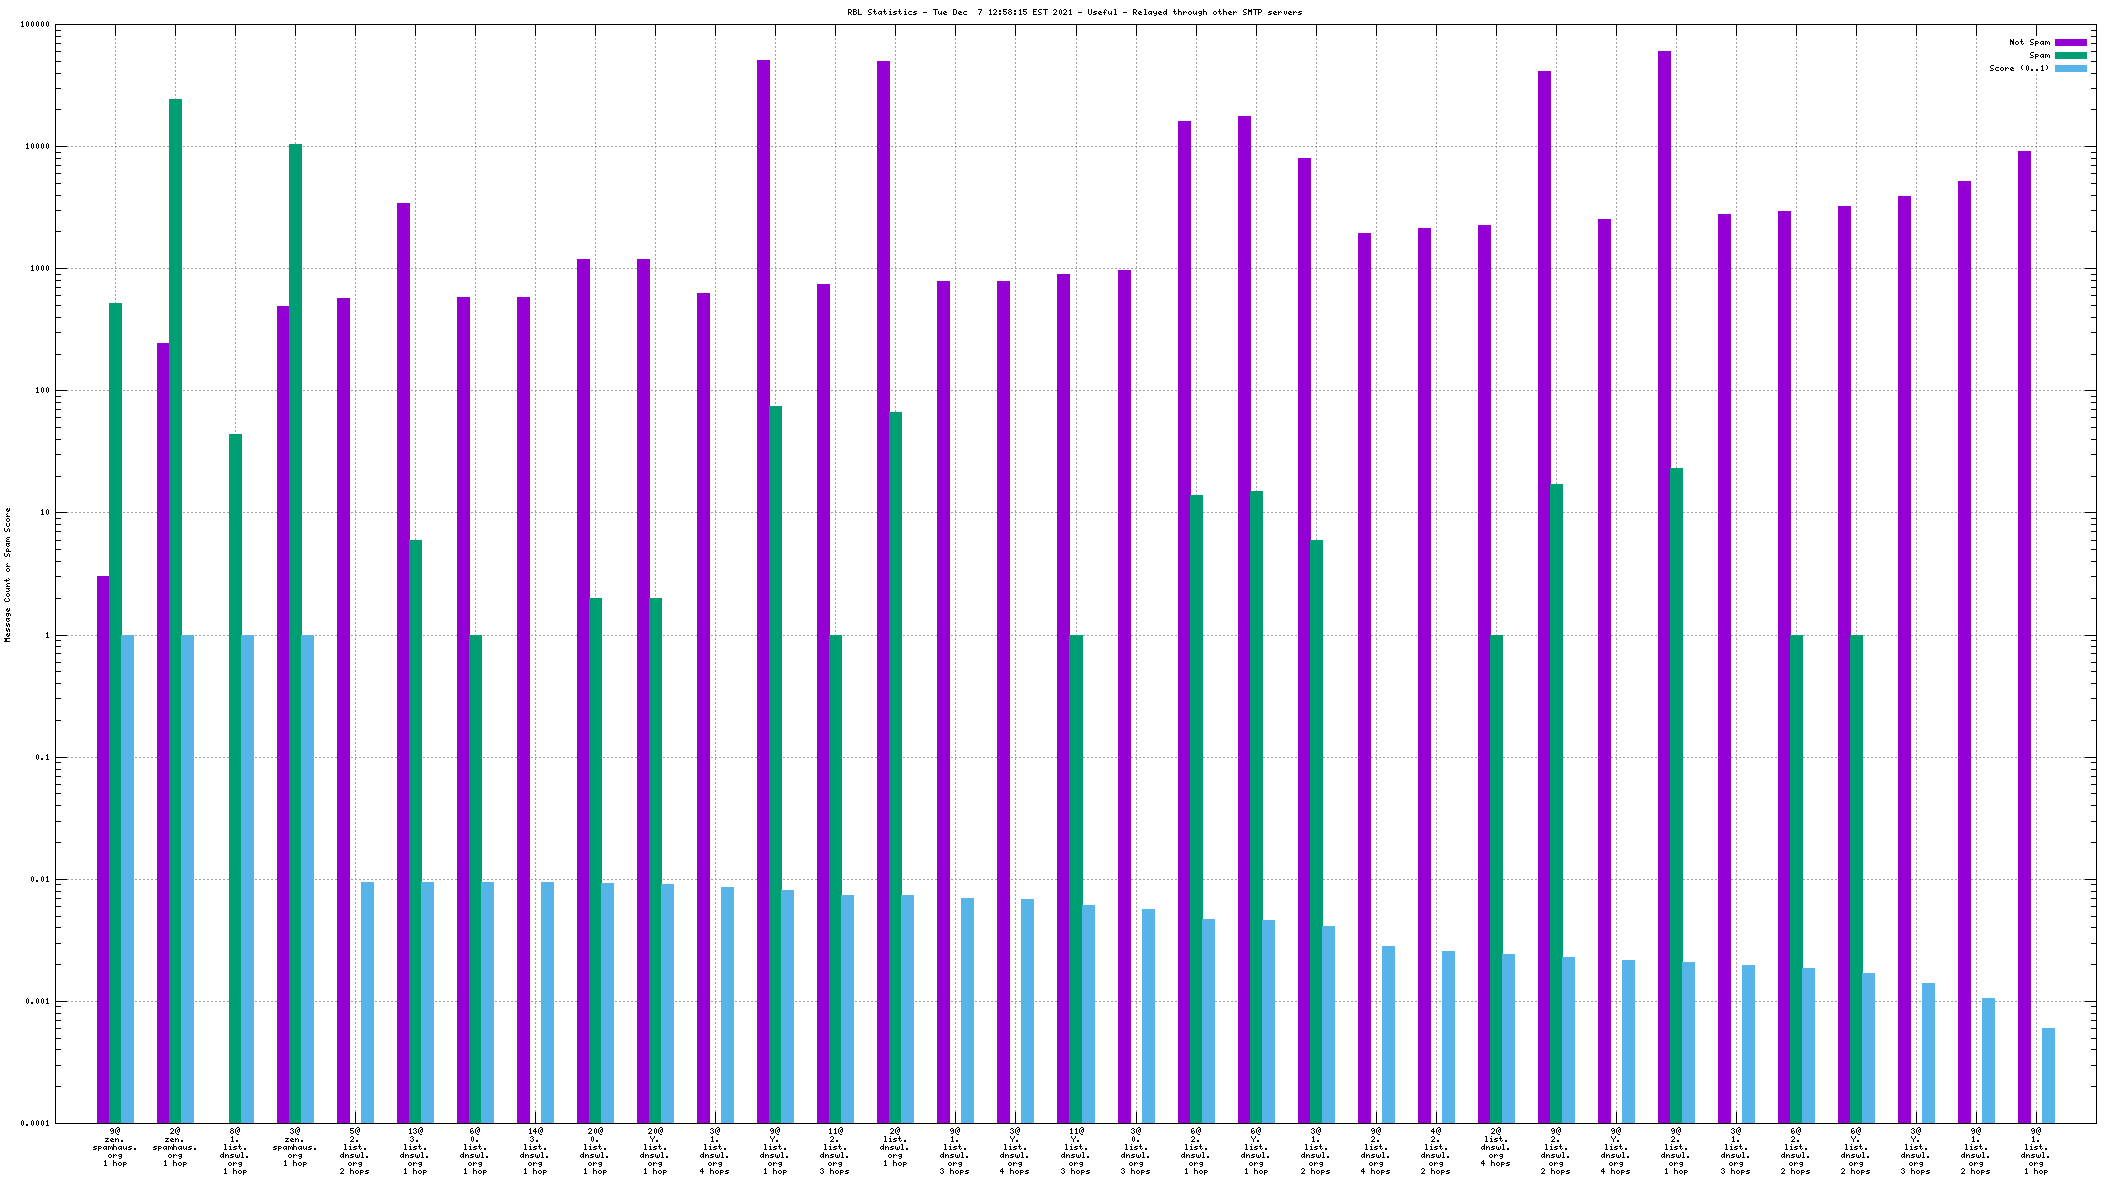The height and width of the screenshot is (1188, 2112).
Task: Click the short purple bar of the first group
Action: point(103,850)
